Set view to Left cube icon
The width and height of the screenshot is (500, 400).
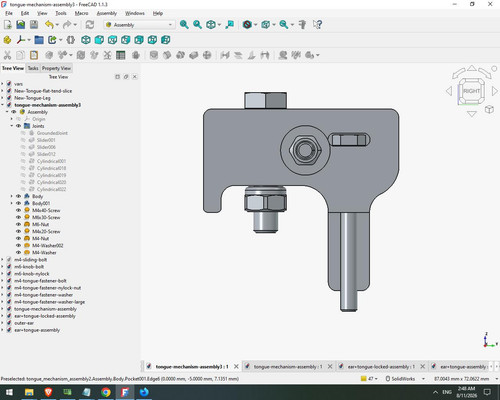(166, 40)
